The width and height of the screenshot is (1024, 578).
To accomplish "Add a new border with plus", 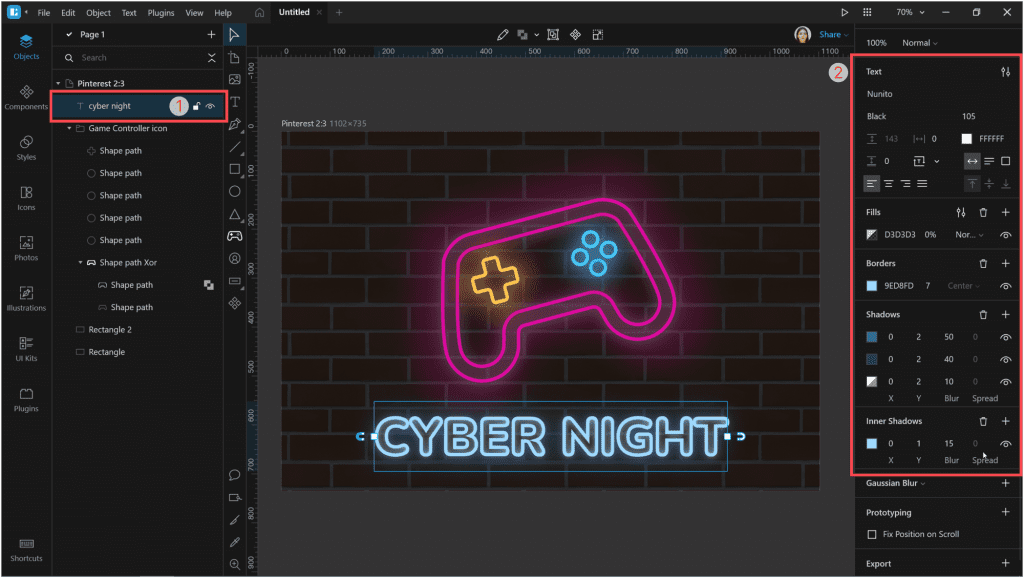I will [1005, 264].
